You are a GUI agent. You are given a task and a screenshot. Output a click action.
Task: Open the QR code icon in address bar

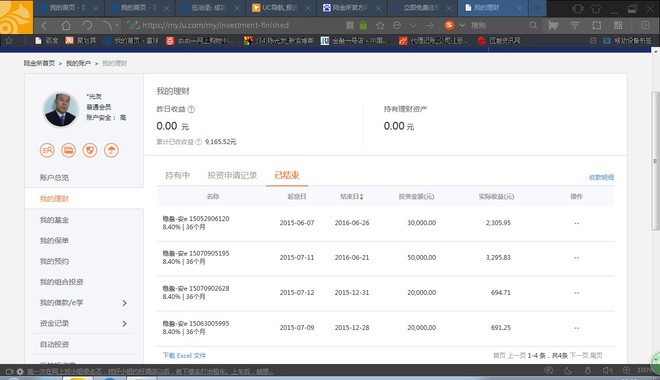click(x=350, y=25)
